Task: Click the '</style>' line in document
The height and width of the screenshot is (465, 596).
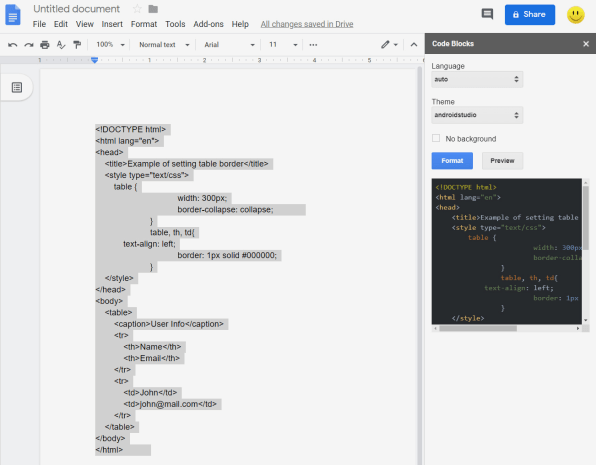Action: (x=119, y=278)
